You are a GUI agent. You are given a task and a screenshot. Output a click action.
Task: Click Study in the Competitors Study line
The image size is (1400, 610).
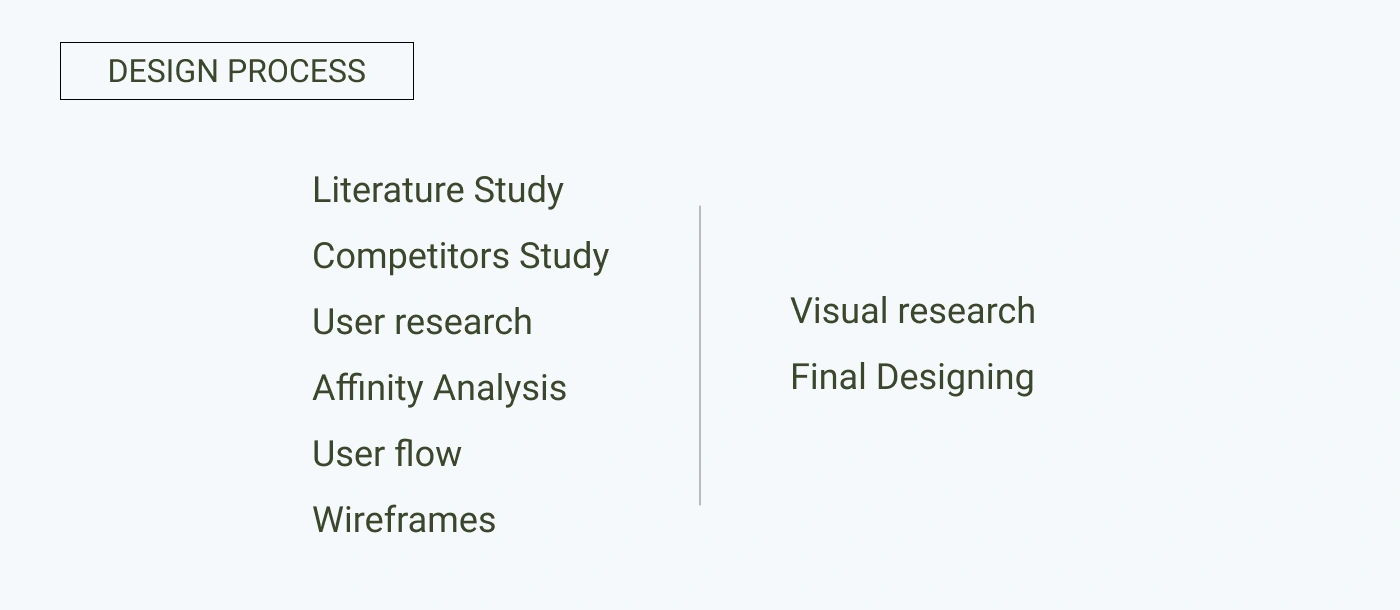pos(564,256)
